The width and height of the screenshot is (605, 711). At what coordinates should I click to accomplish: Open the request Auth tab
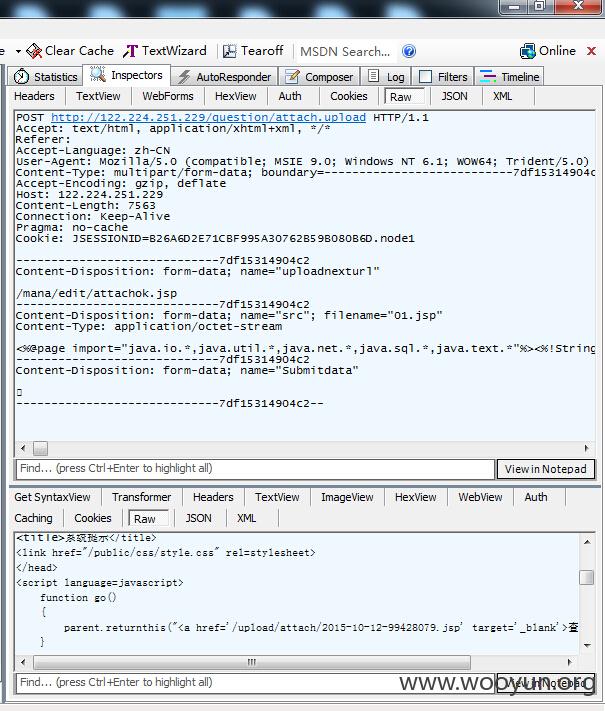(290, 96)
